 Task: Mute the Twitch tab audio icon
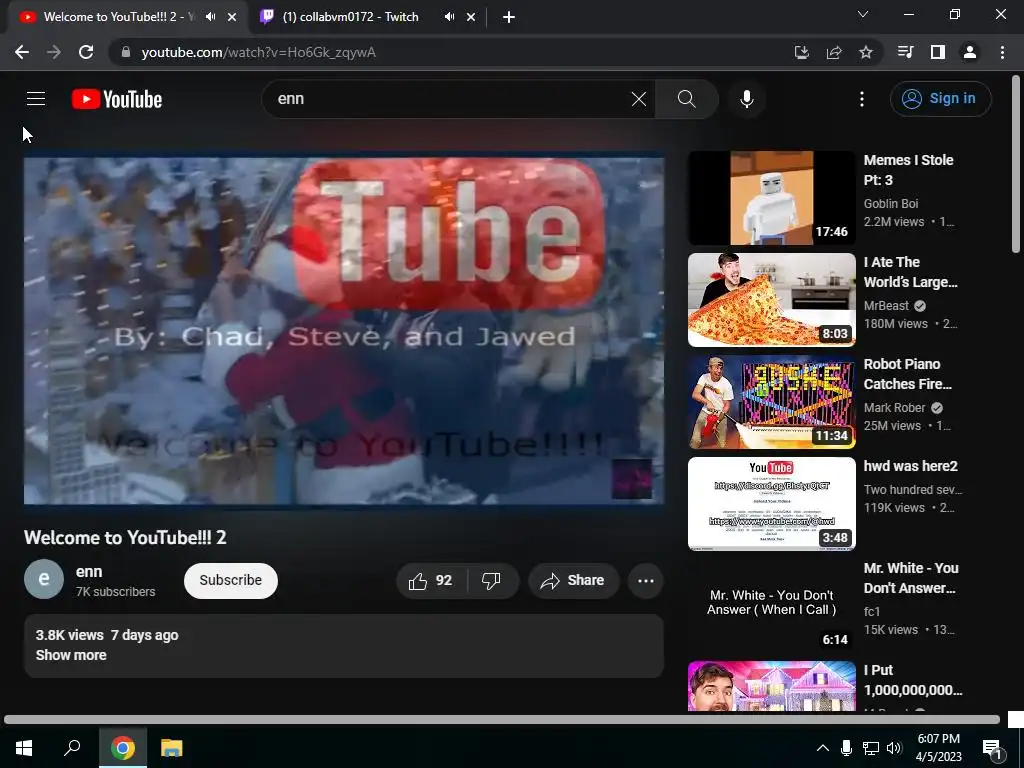coord(449,17)
